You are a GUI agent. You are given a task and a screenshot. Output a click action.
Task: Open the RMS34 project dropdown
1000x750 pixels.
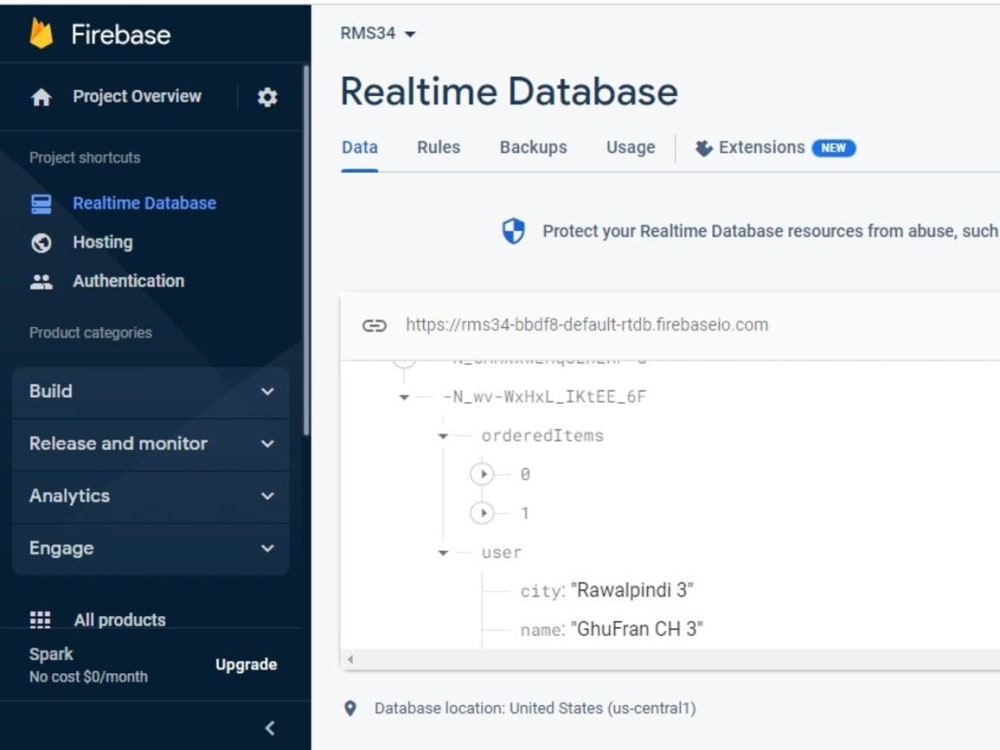click(x=378, y=33)
